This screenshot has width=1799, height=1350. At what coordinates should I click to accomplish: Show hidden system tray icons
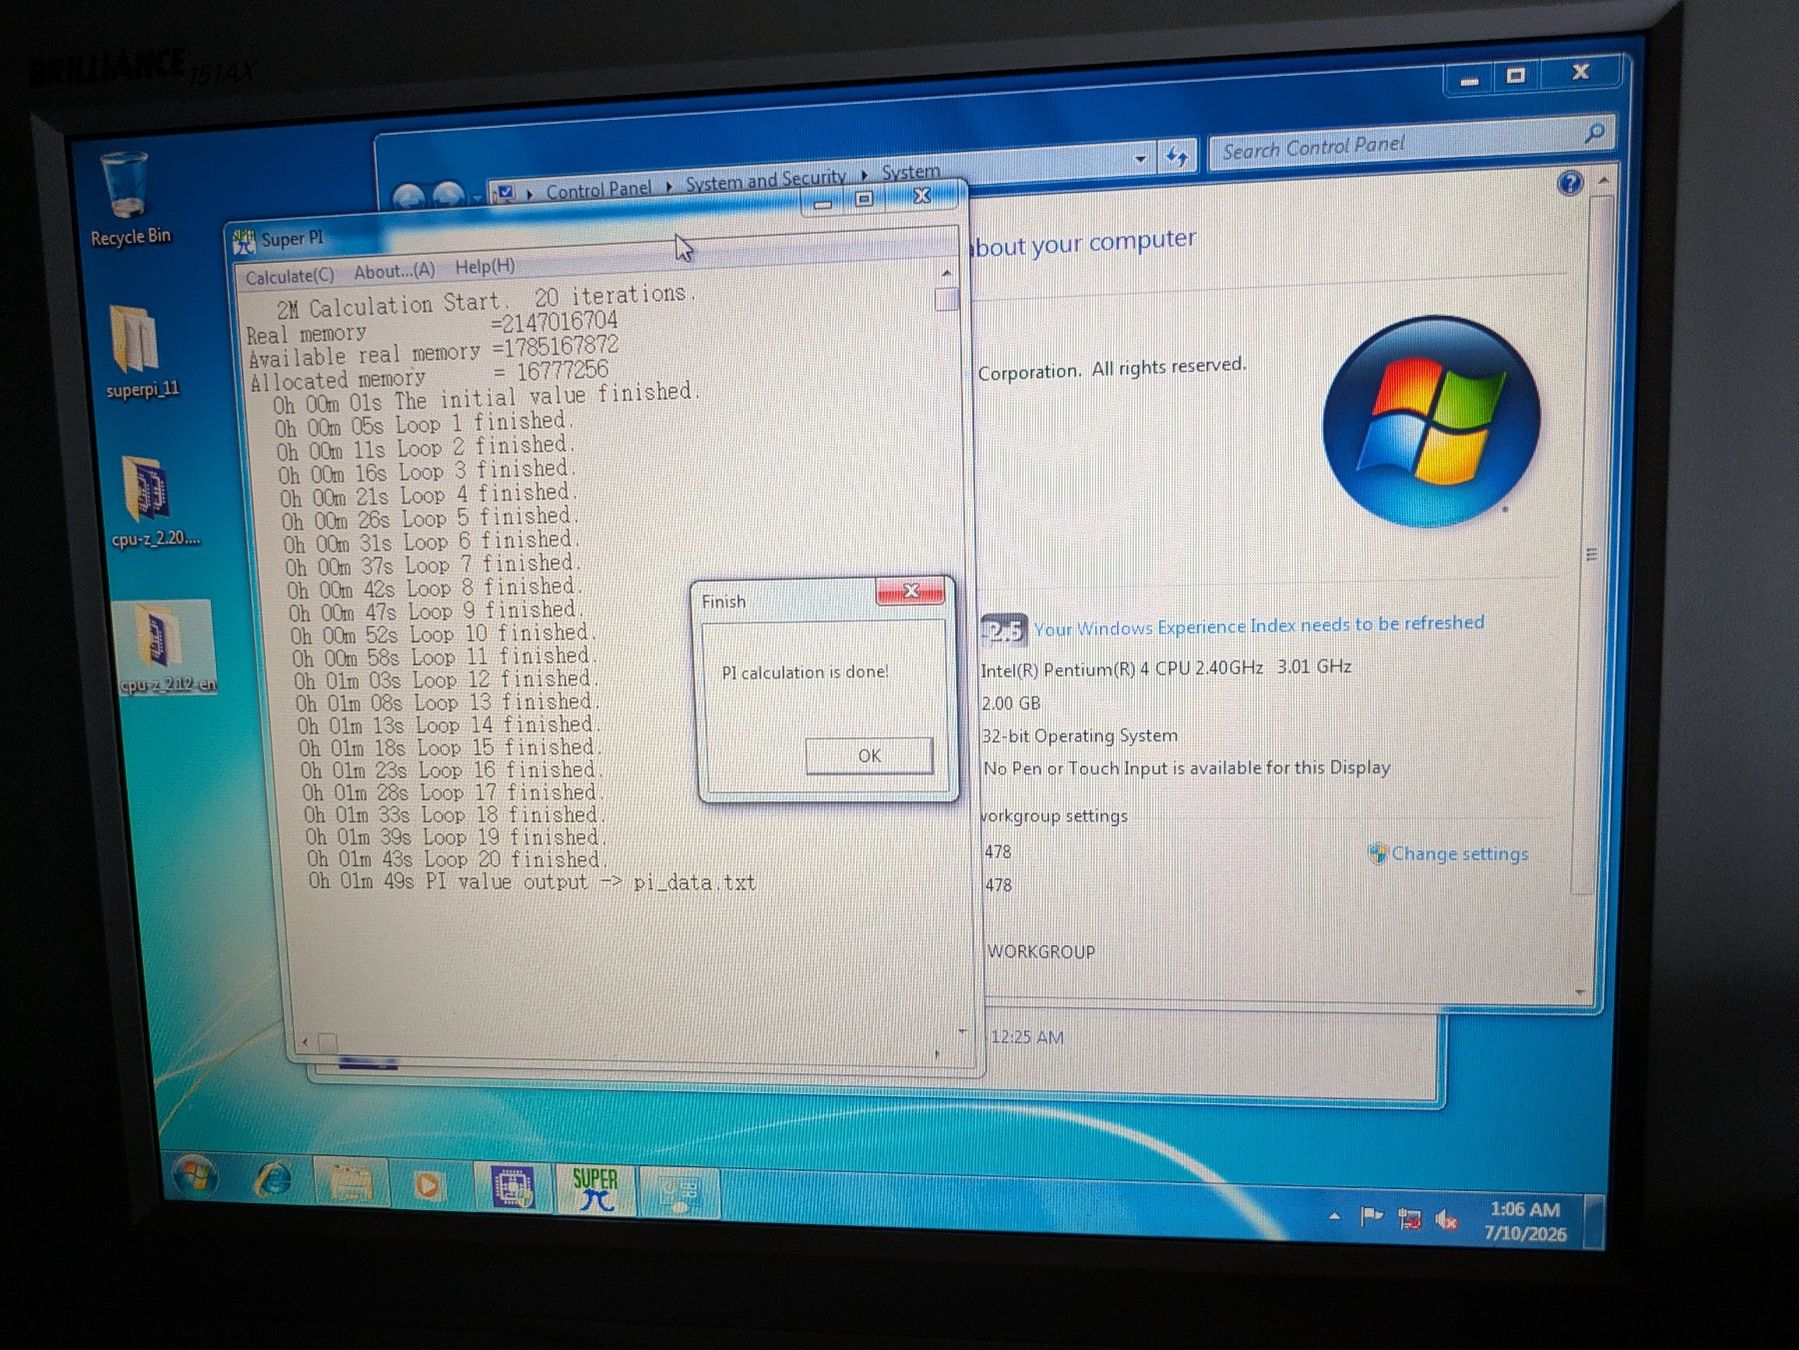click(x=1334, y=1216)
